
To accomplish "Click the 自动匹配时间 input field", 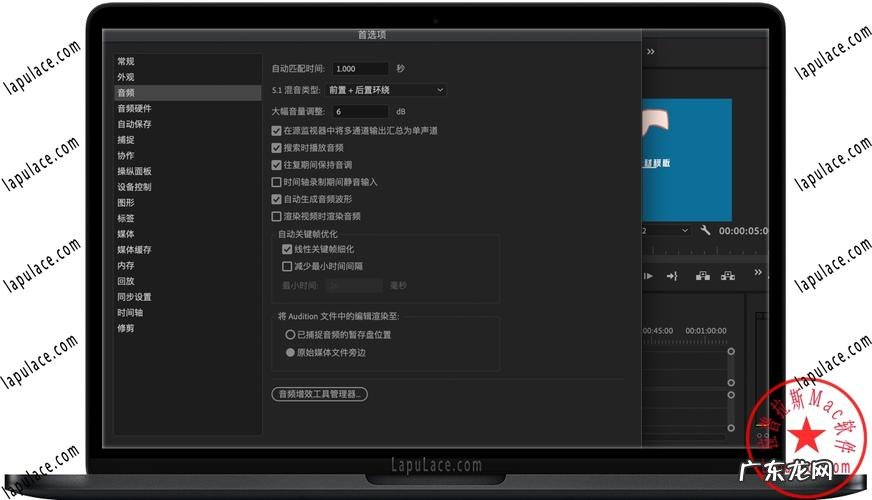I will [360, 69].
